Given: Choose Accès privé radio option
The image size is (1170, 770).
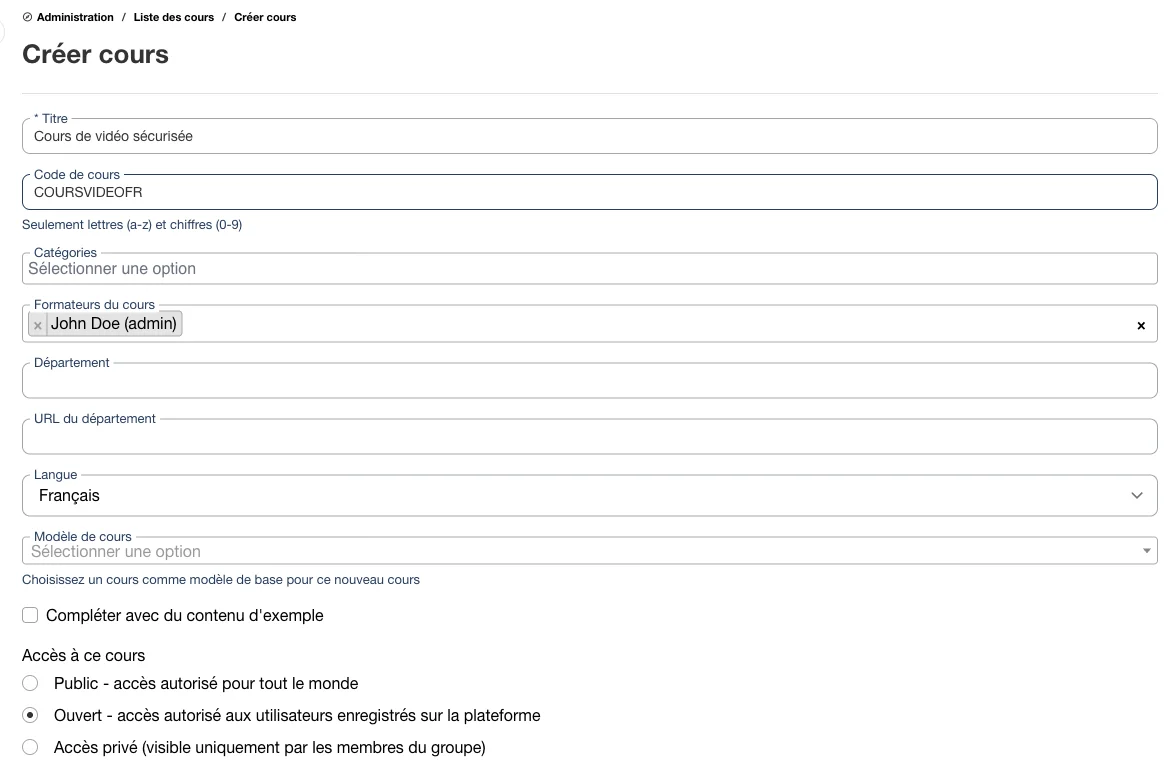Looking at the screenshot, I should point(30,748).
